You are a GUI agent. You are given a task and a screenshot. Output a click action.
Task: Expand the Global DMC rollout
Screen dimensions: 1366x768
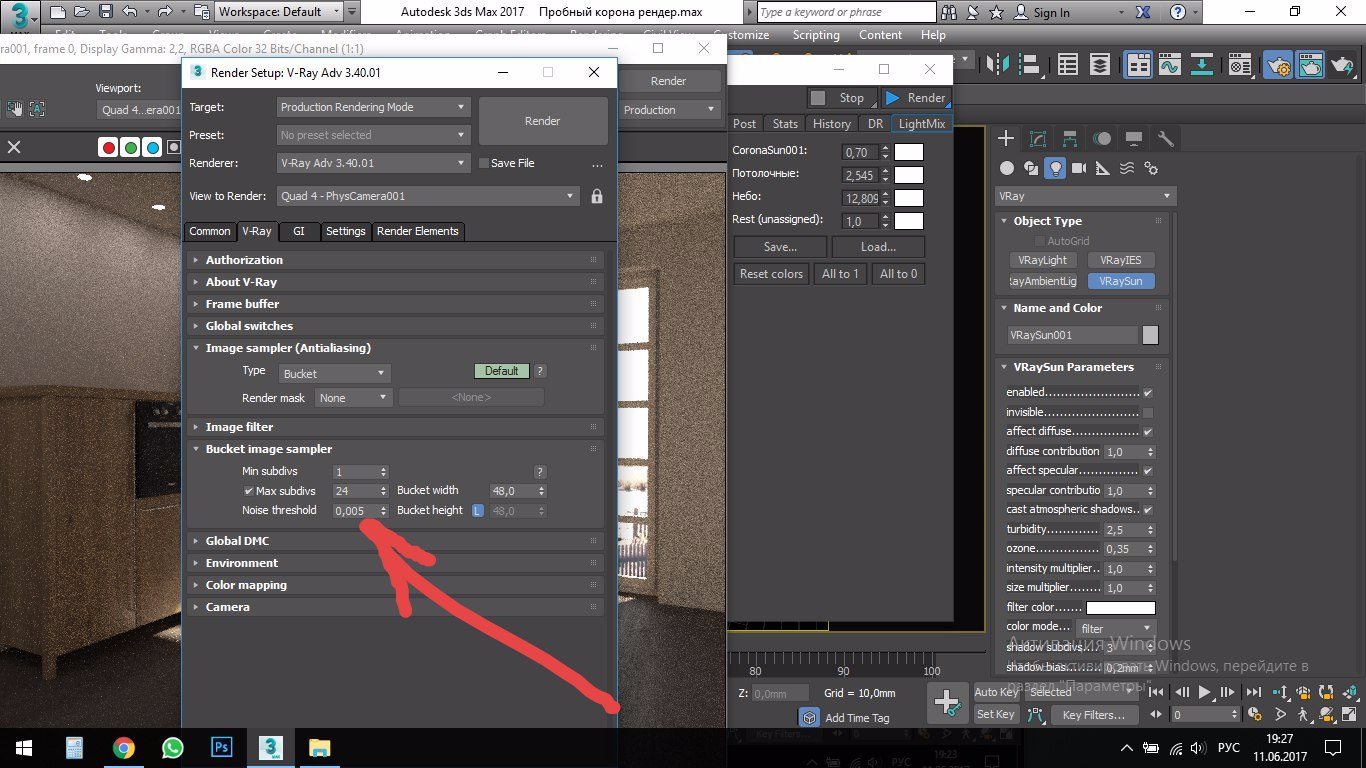(x=396, y=541)
